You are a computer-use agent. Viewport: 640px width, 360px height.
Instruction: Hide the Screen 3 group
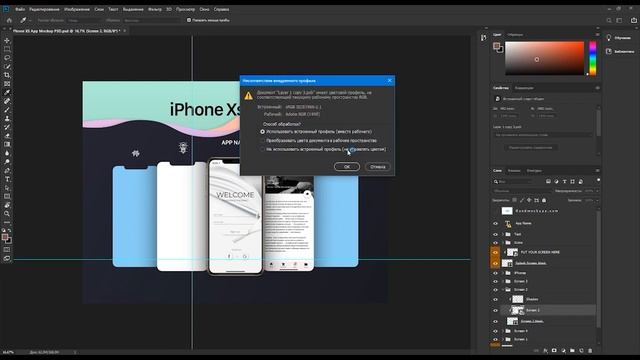pos(496,281)
